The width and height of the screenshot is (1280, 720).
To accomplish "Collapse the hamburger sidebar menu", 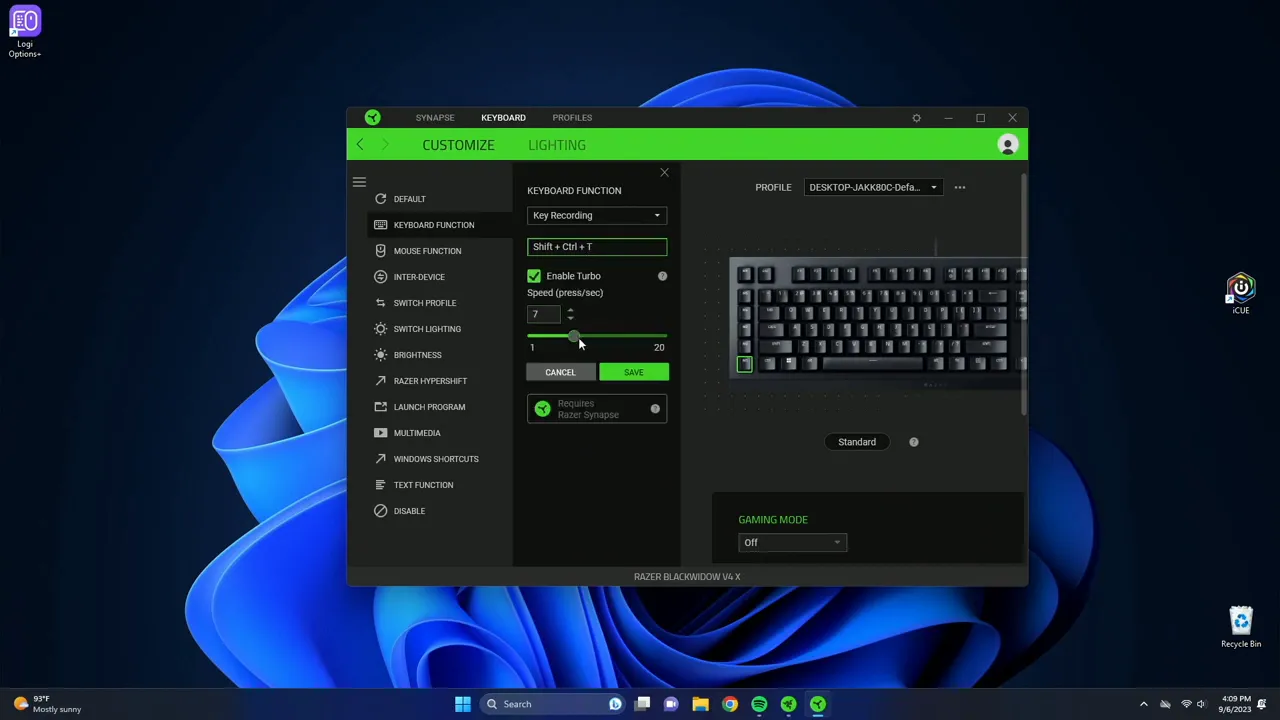I will [x=359, y=182].
